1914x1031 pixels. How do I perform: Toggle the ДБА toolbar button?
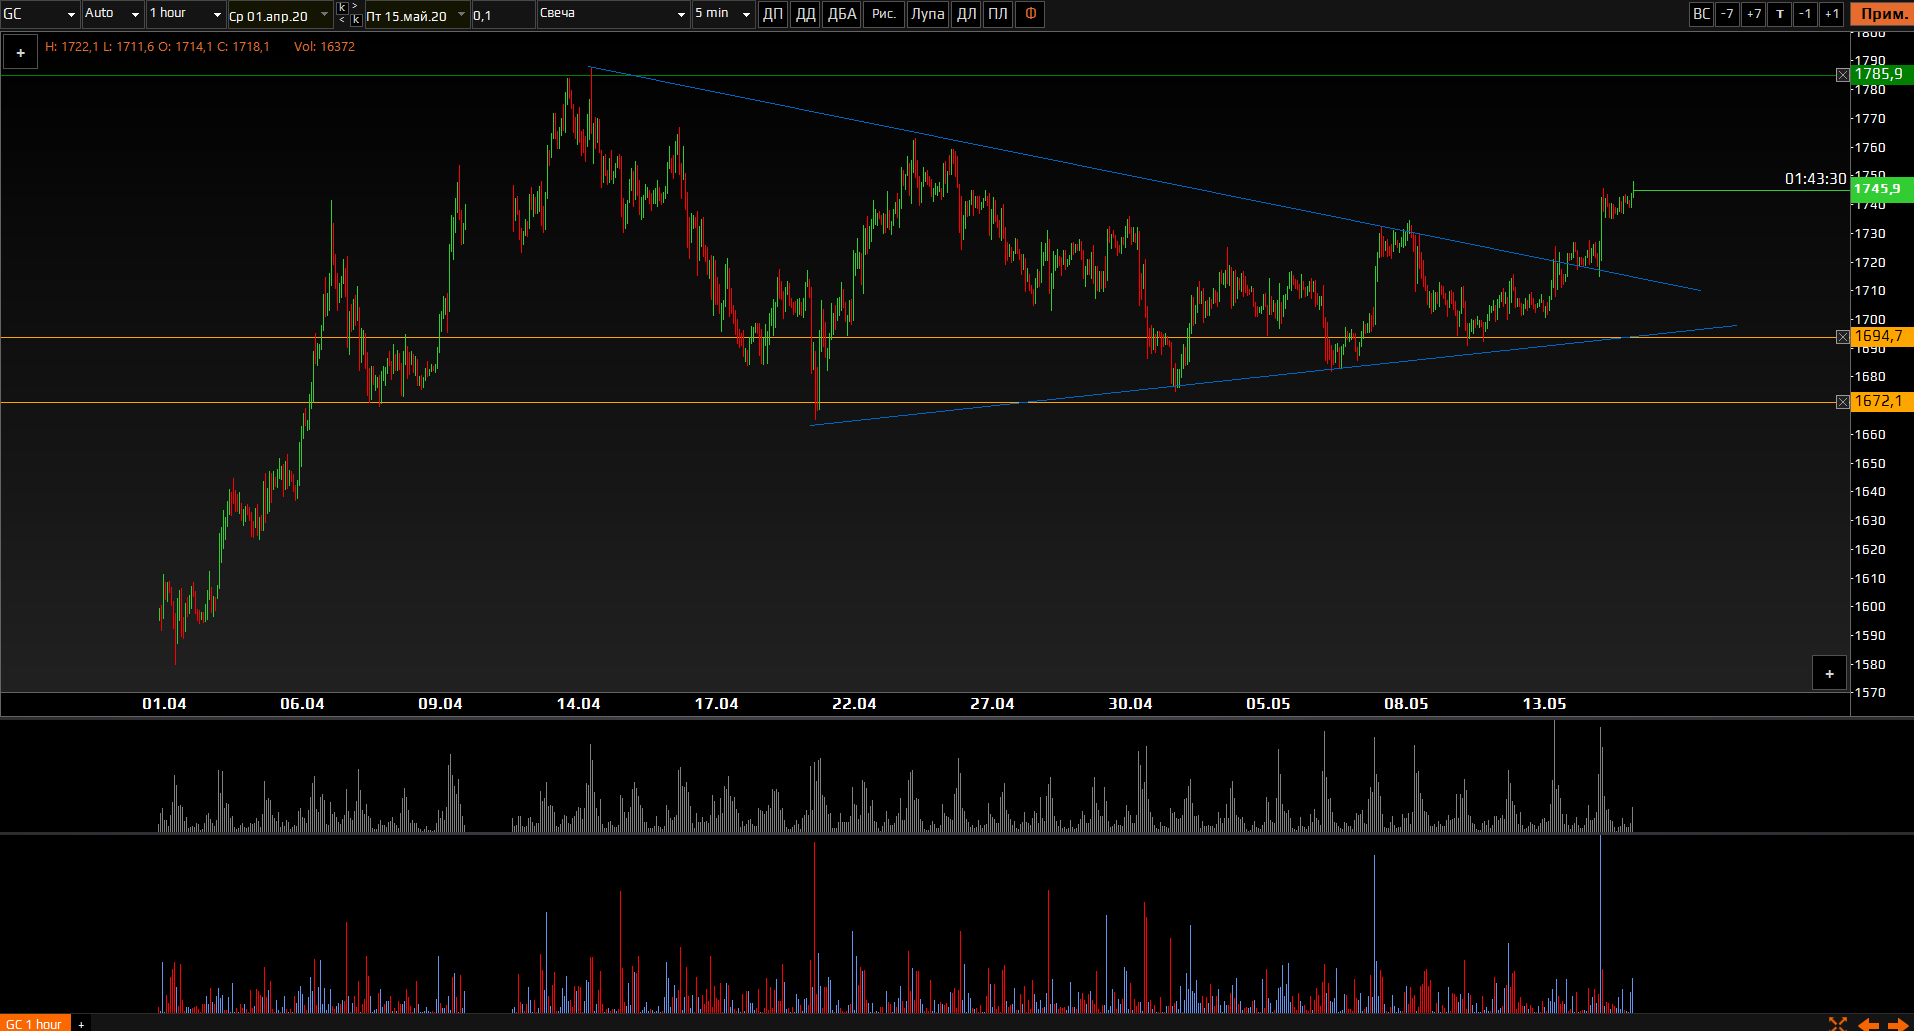coord(842,14)
